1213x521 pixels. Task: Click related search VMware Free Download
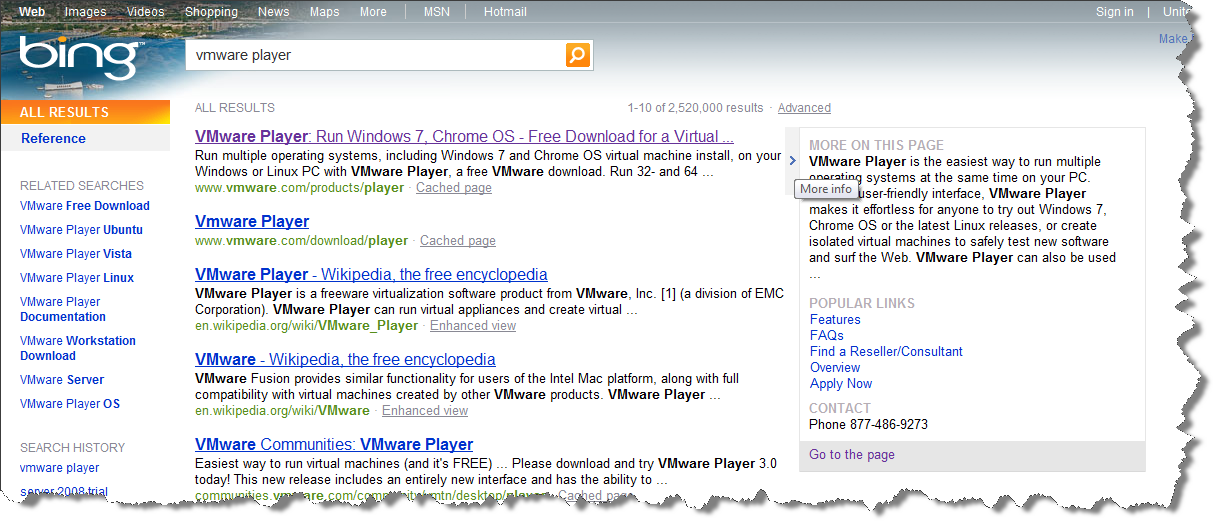pos(85,206)
